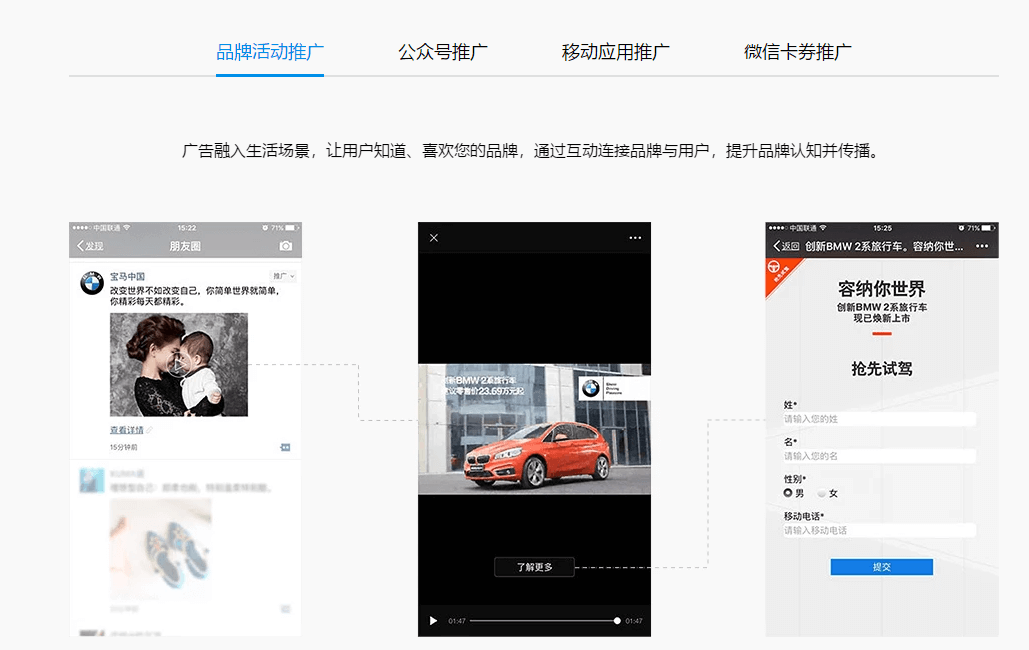
Task: Tap the 返回 back arrow
Action: (x=786, y=246)
